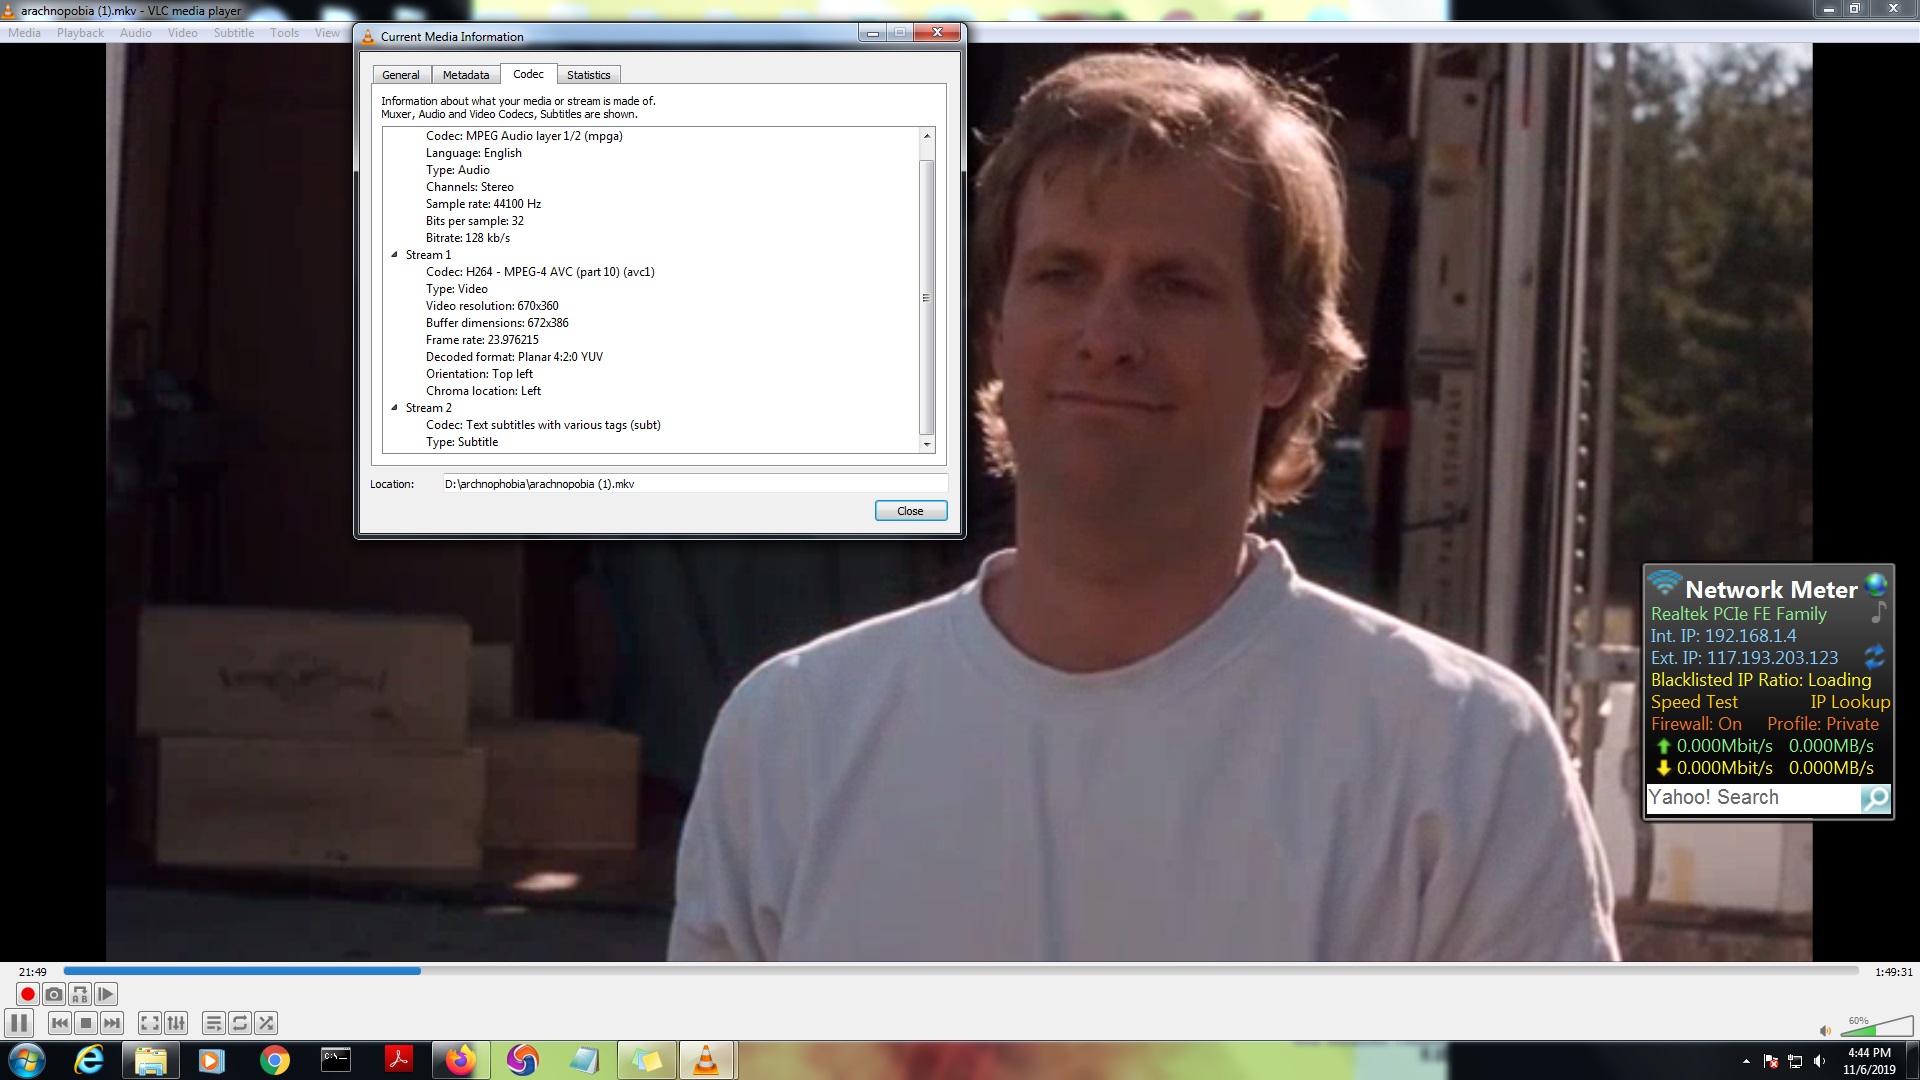This screenshot has height=1080, width=1920.
Task: Click the Yahoo search magnifier button
Action: [1875, 798]
